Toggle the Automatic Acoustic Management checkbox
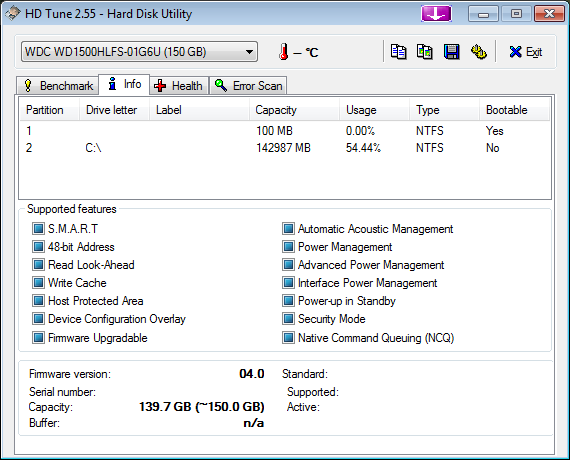The image size is (570, 460). pyautogui.click(x=288, y=229)
